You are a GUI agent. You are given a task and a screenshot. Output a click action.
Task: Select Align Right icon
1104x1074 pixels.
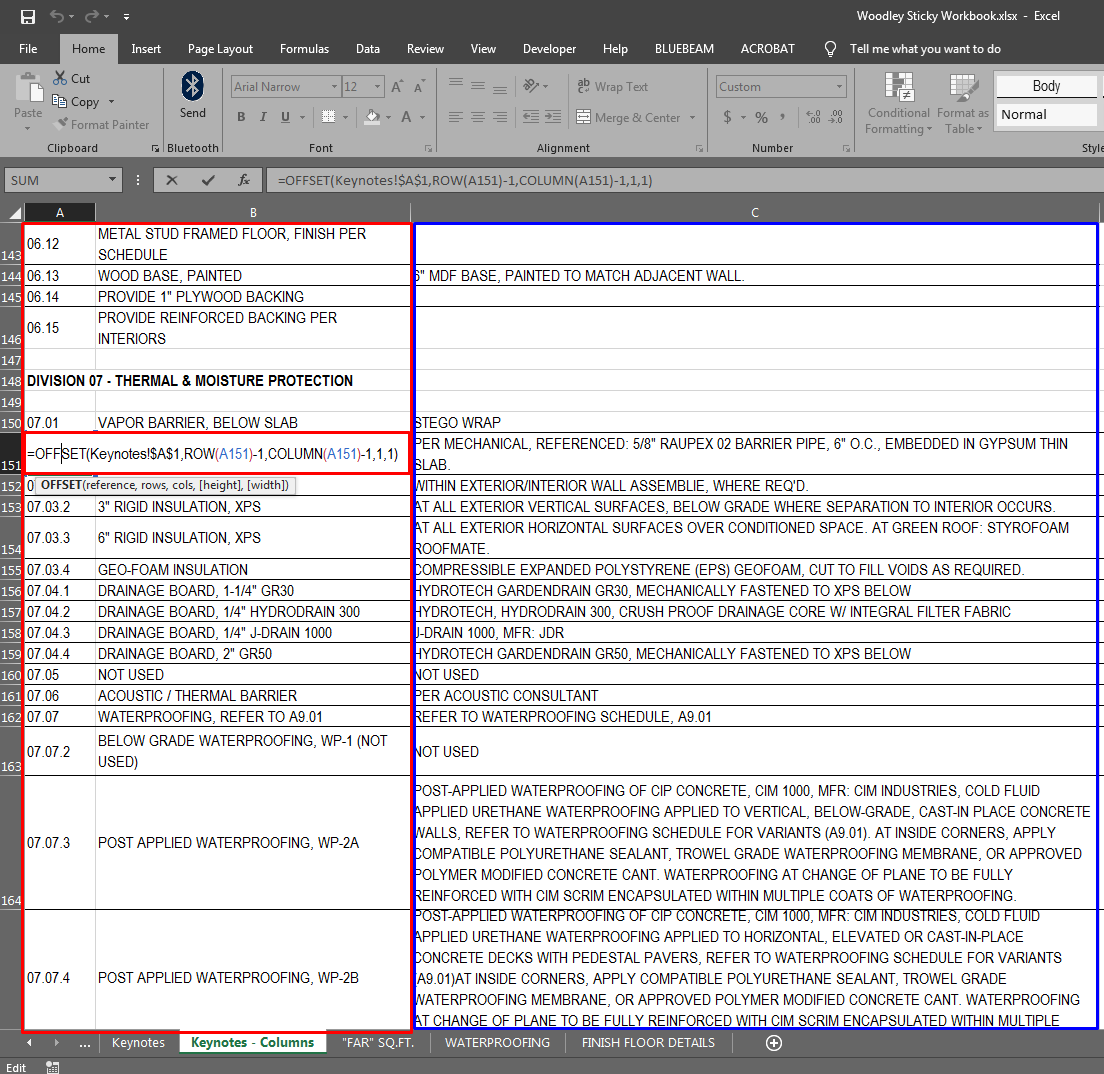(x=500, y=117)
